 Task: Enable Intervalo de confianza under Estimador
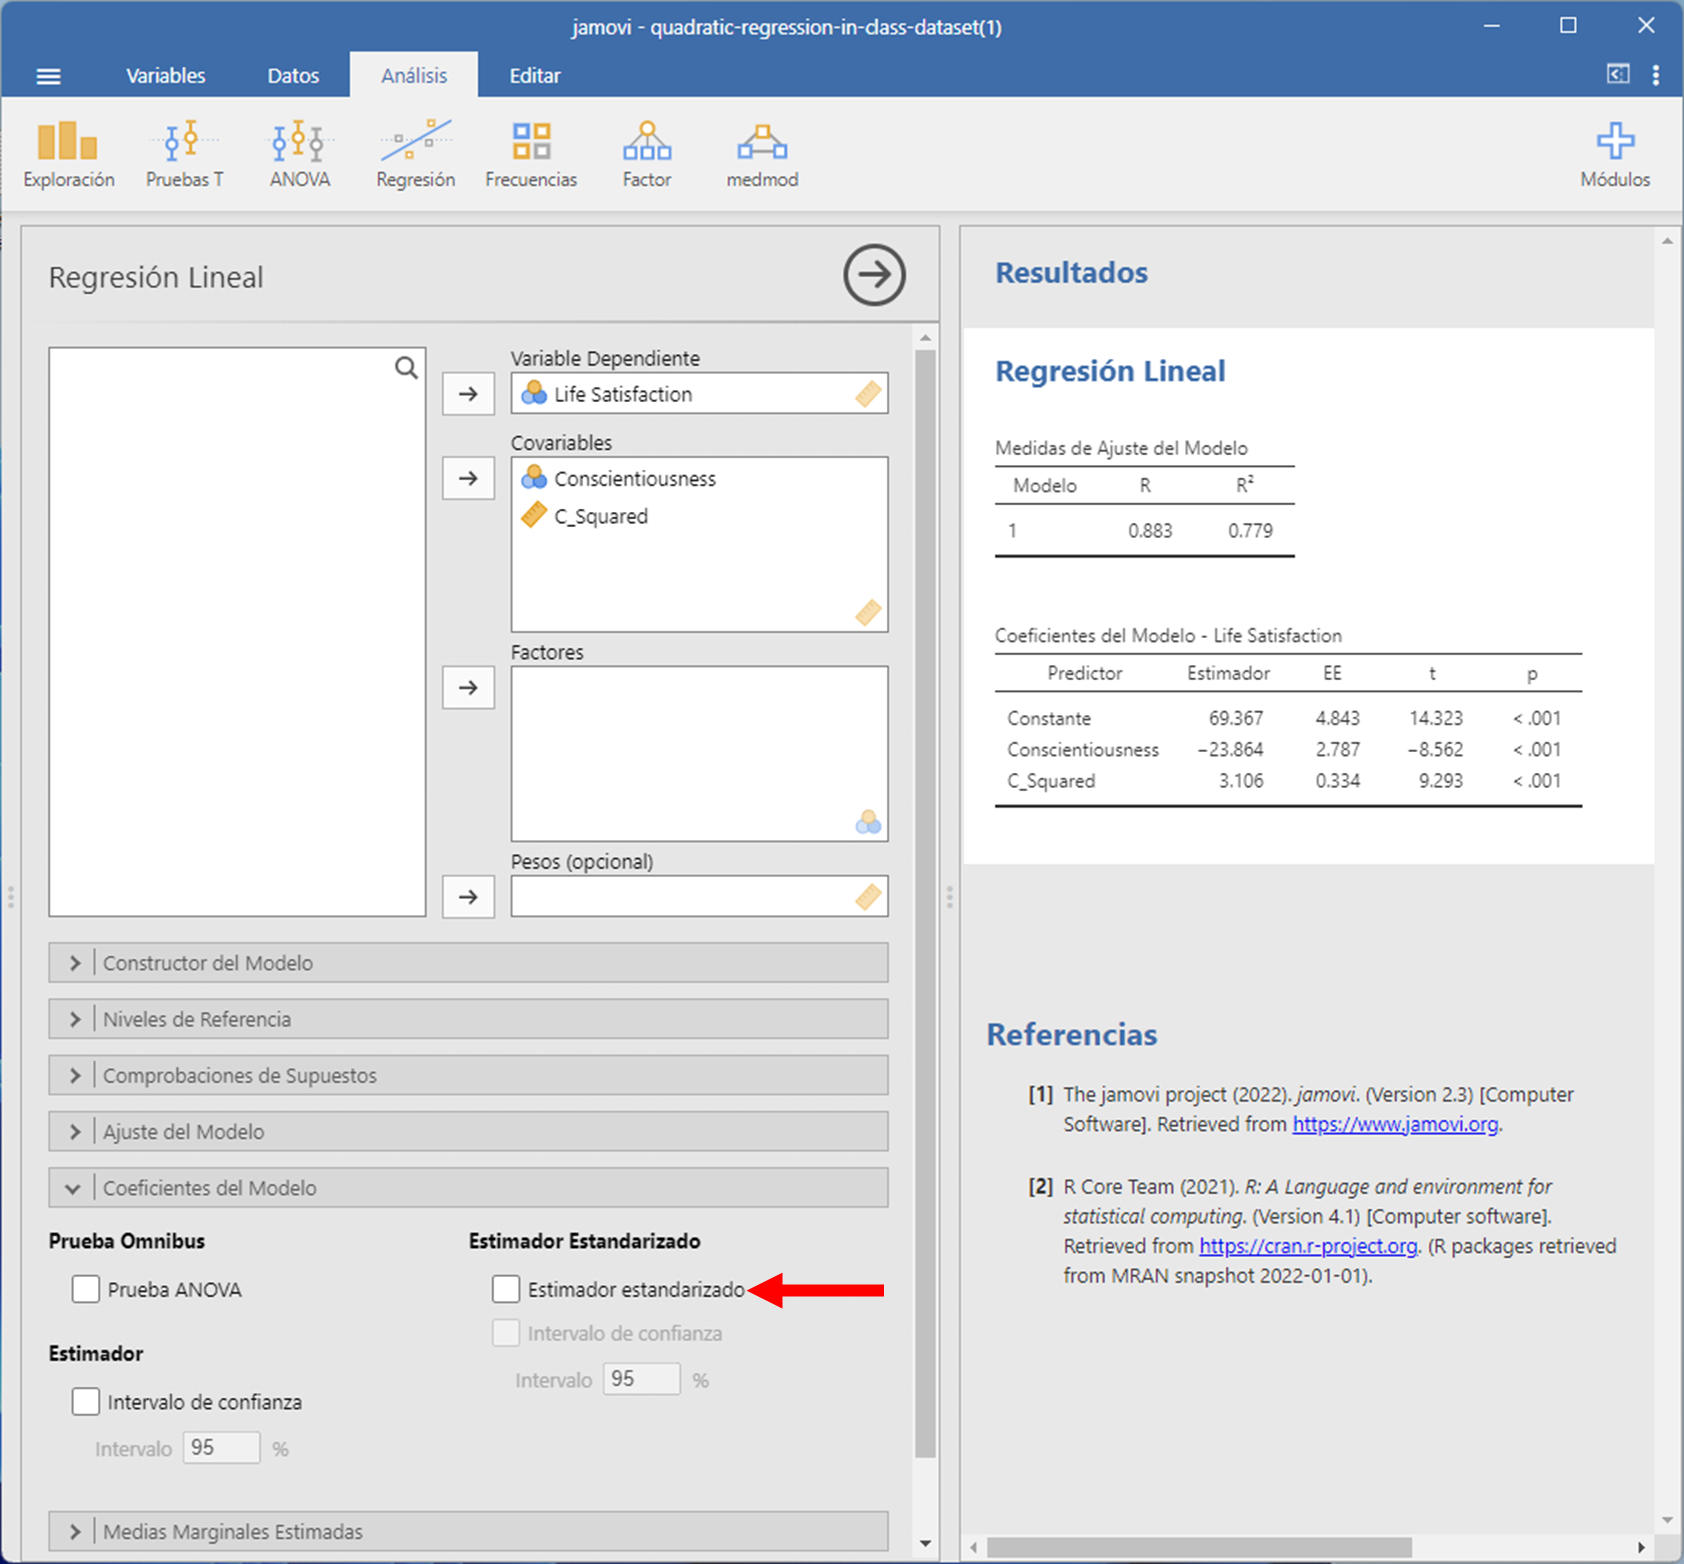[86, 1402]
